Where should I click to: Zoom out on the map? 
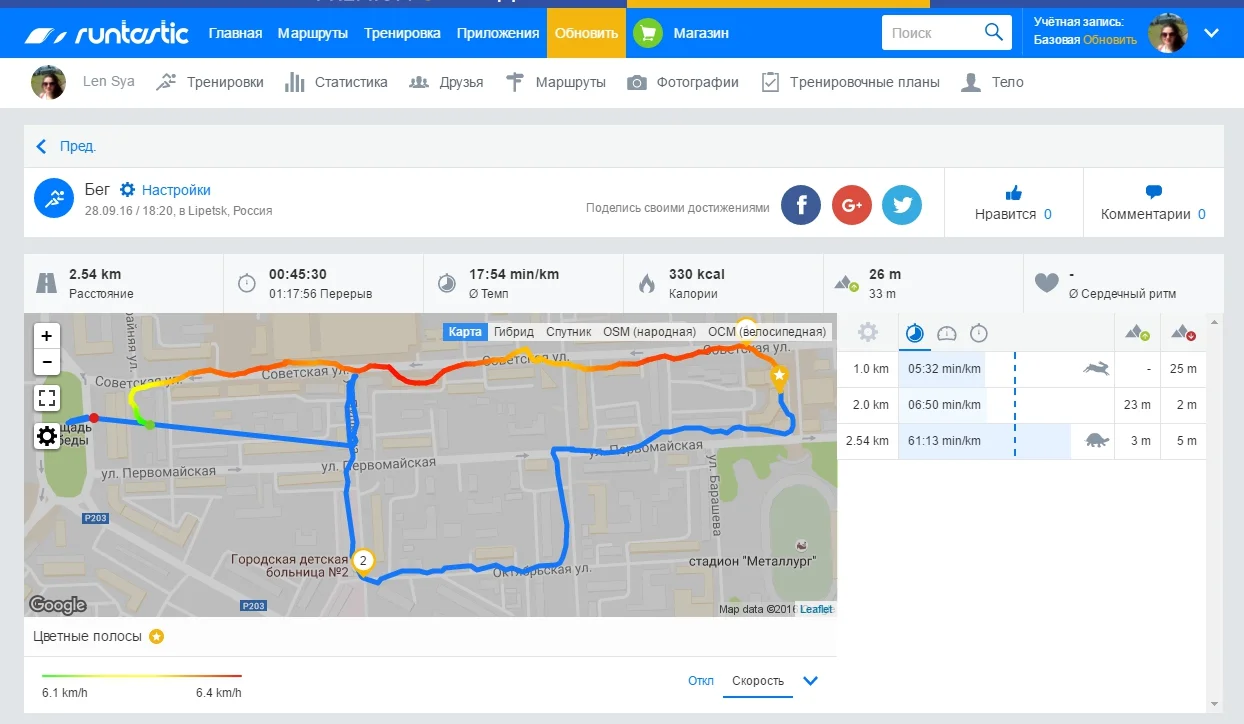(46, 362)
